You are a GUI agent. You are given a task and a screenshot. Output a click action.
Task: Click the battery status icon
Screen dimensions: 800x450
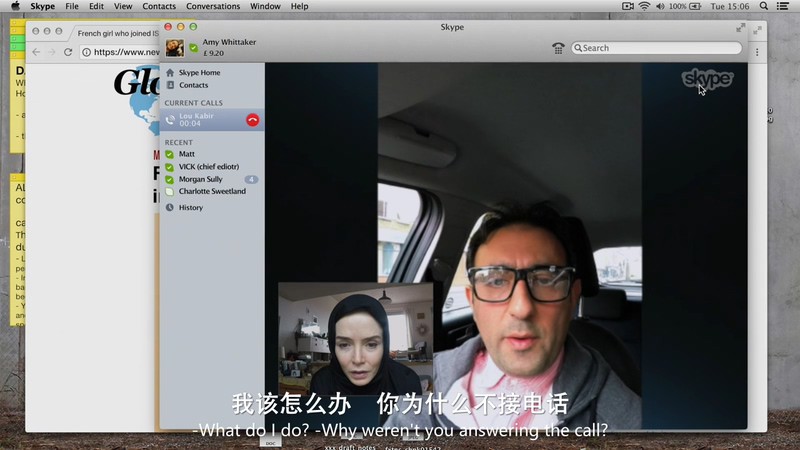[695, 6]
